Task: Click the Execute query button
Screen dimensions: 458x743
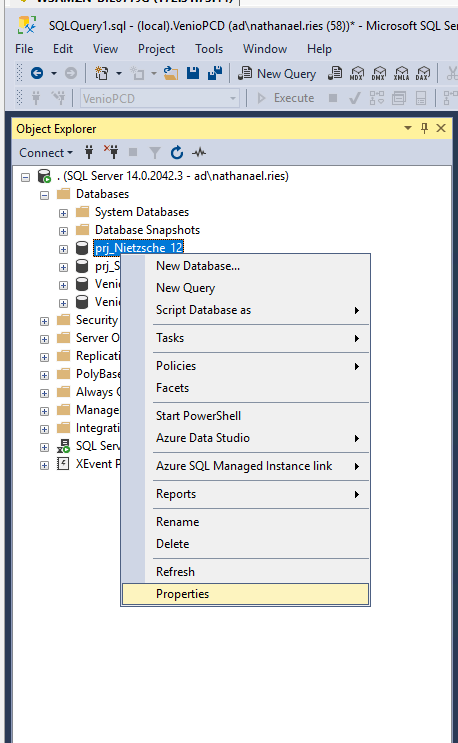Action: coord(286,98)
